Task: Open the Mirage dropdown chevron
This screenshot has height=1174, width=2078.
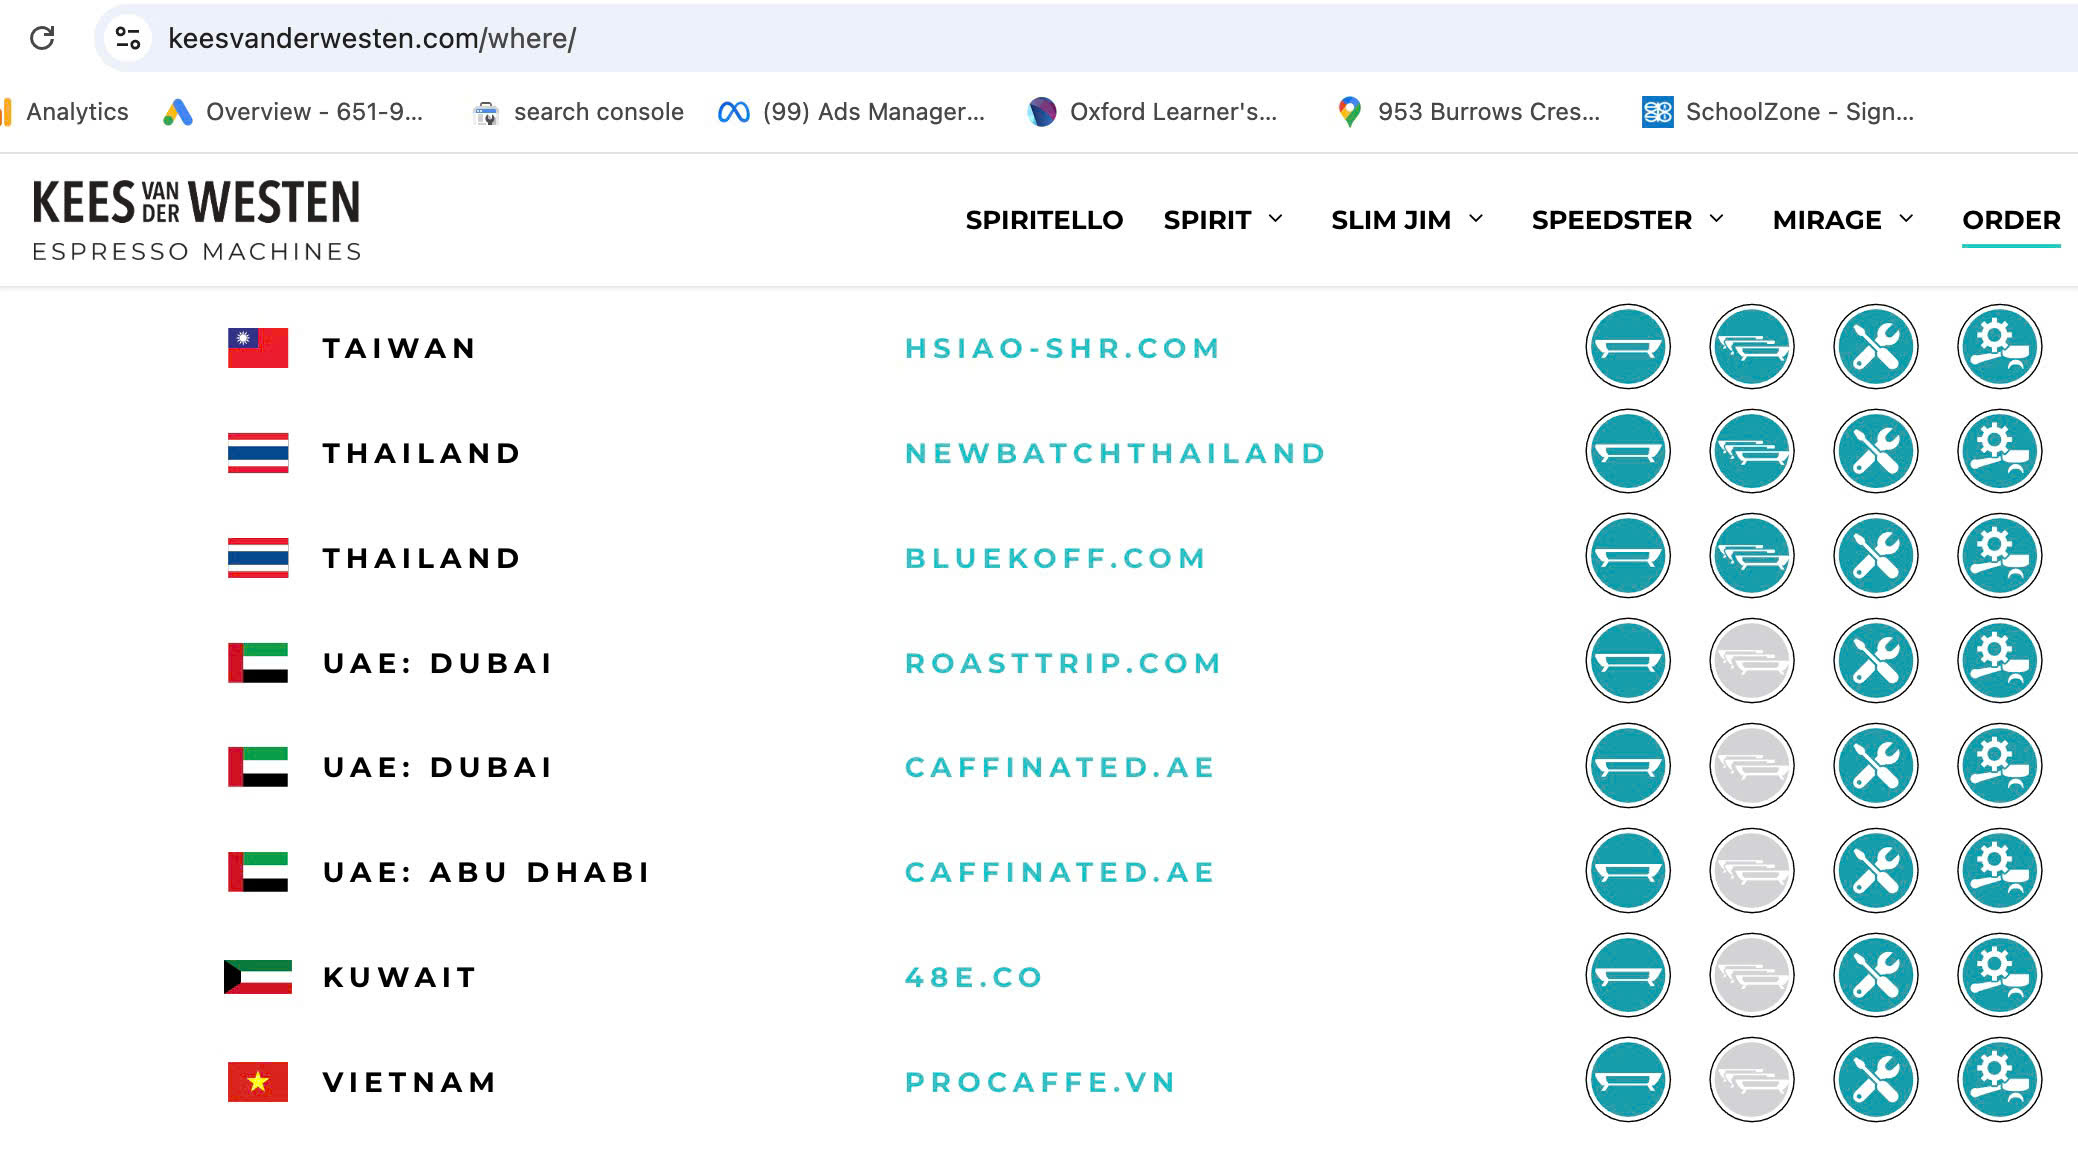Action: (1906, 219)
